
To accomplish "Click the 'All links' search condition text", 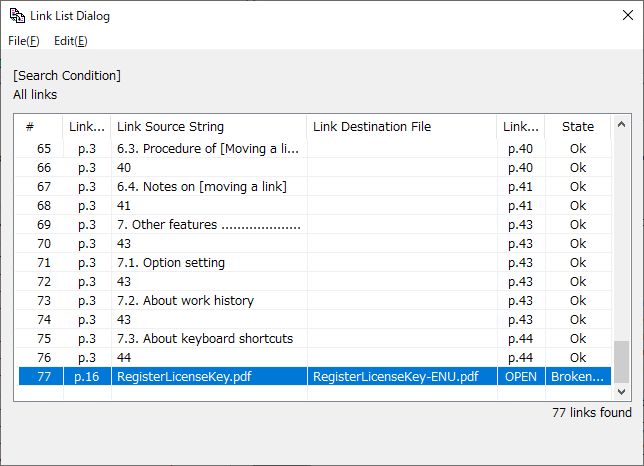I will 35,95.
